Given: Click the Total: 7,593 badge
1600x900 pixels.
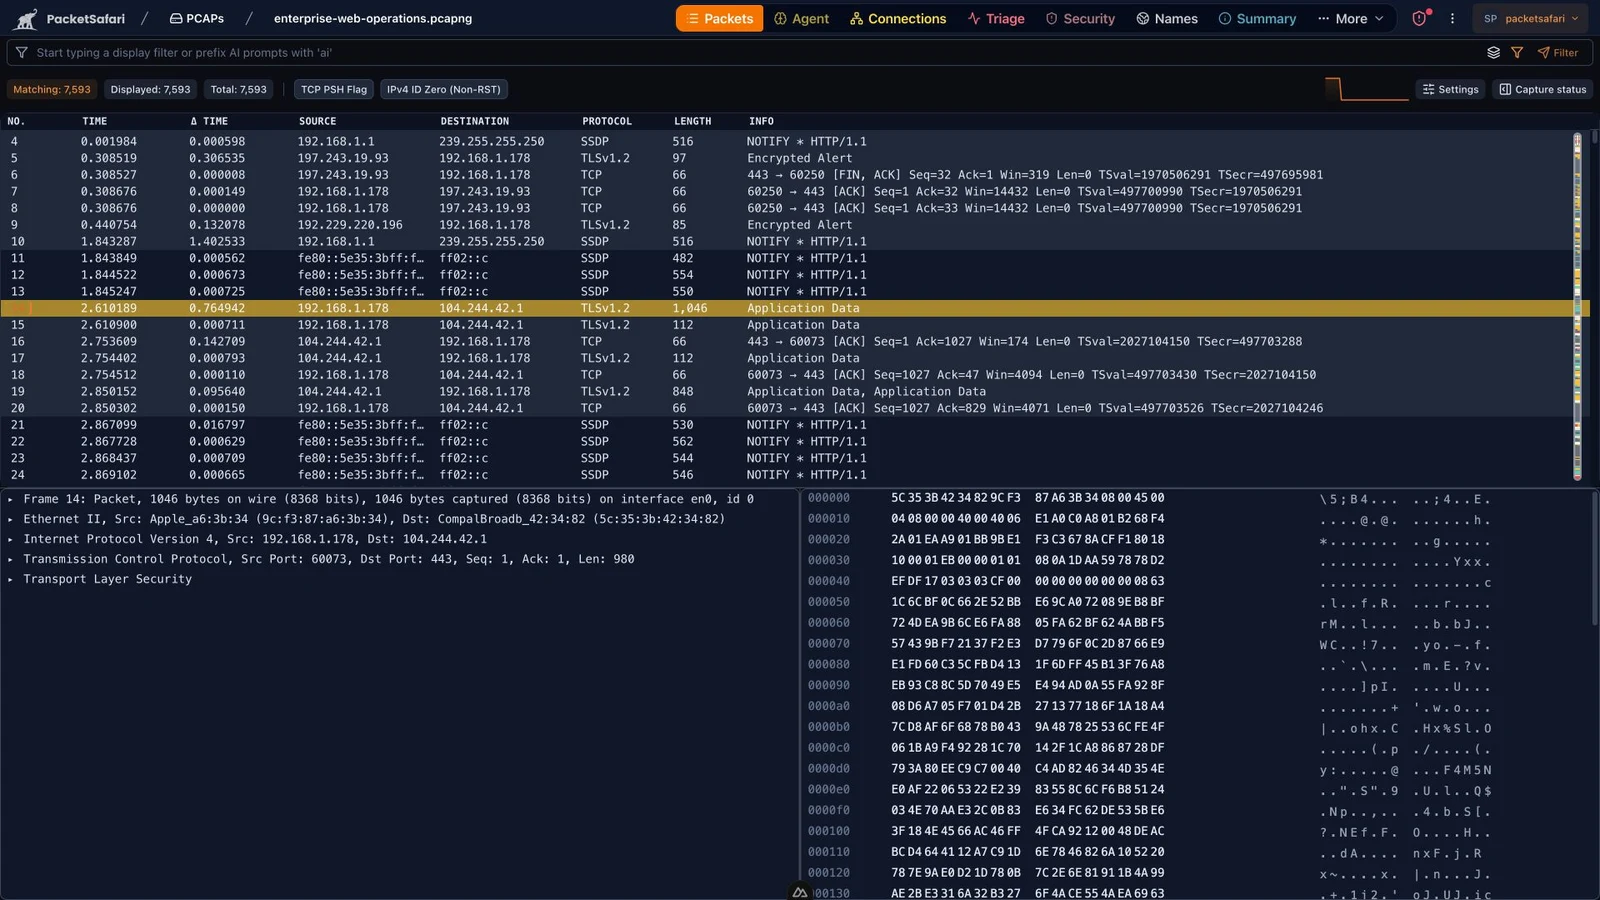Looking at the screenshot, I should click(x=238, y=89).
